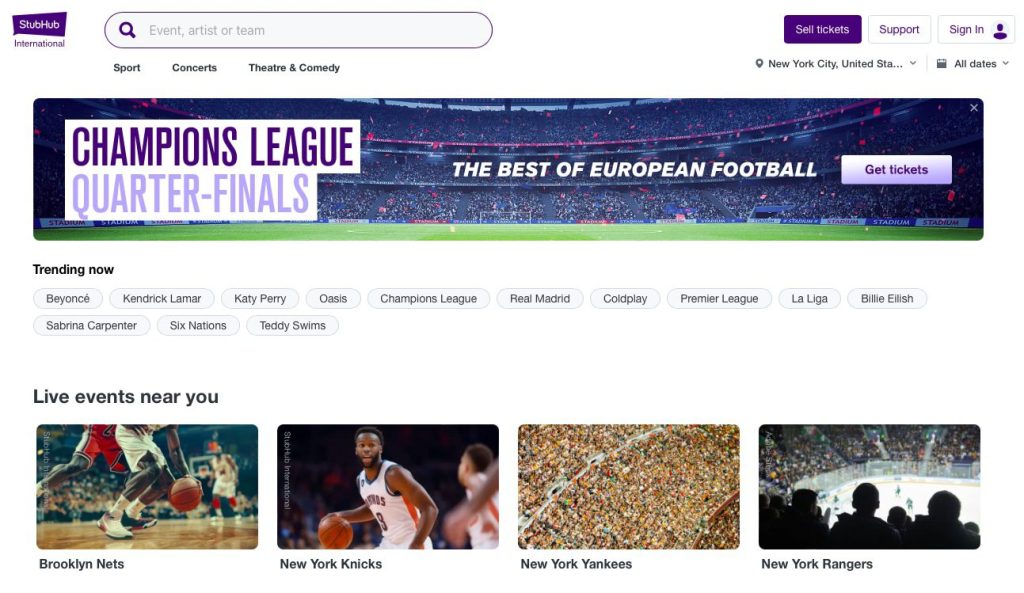Viewport: 1024px width, 593px height.
Task: Click the Champions League Quarter-Finals banner title
Action: (212, 170)
